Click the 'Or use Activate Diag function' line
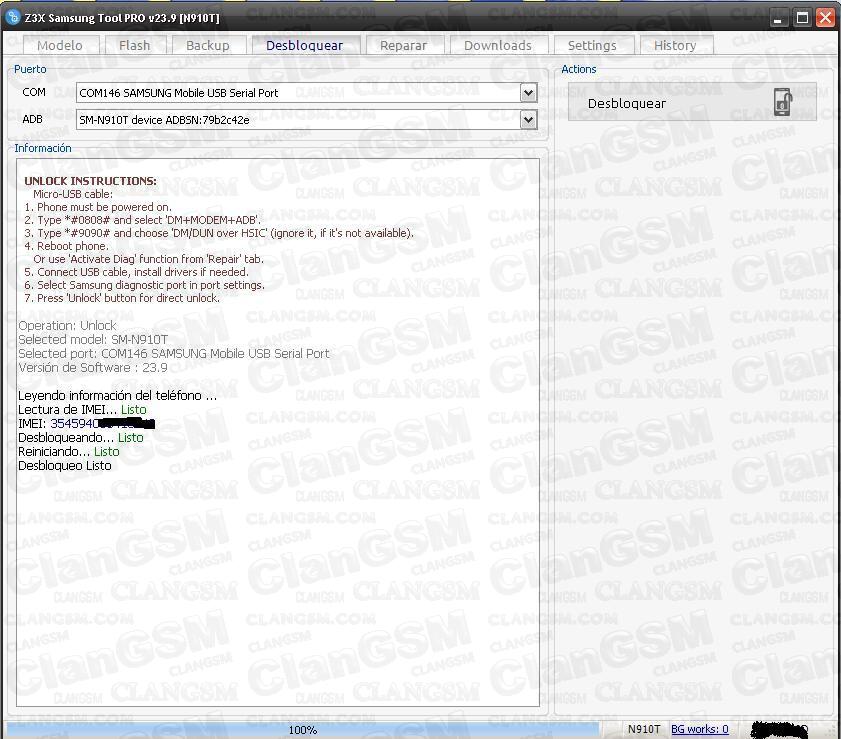Image resolution: width=841 pixels, height=739 pixels. 149,259
